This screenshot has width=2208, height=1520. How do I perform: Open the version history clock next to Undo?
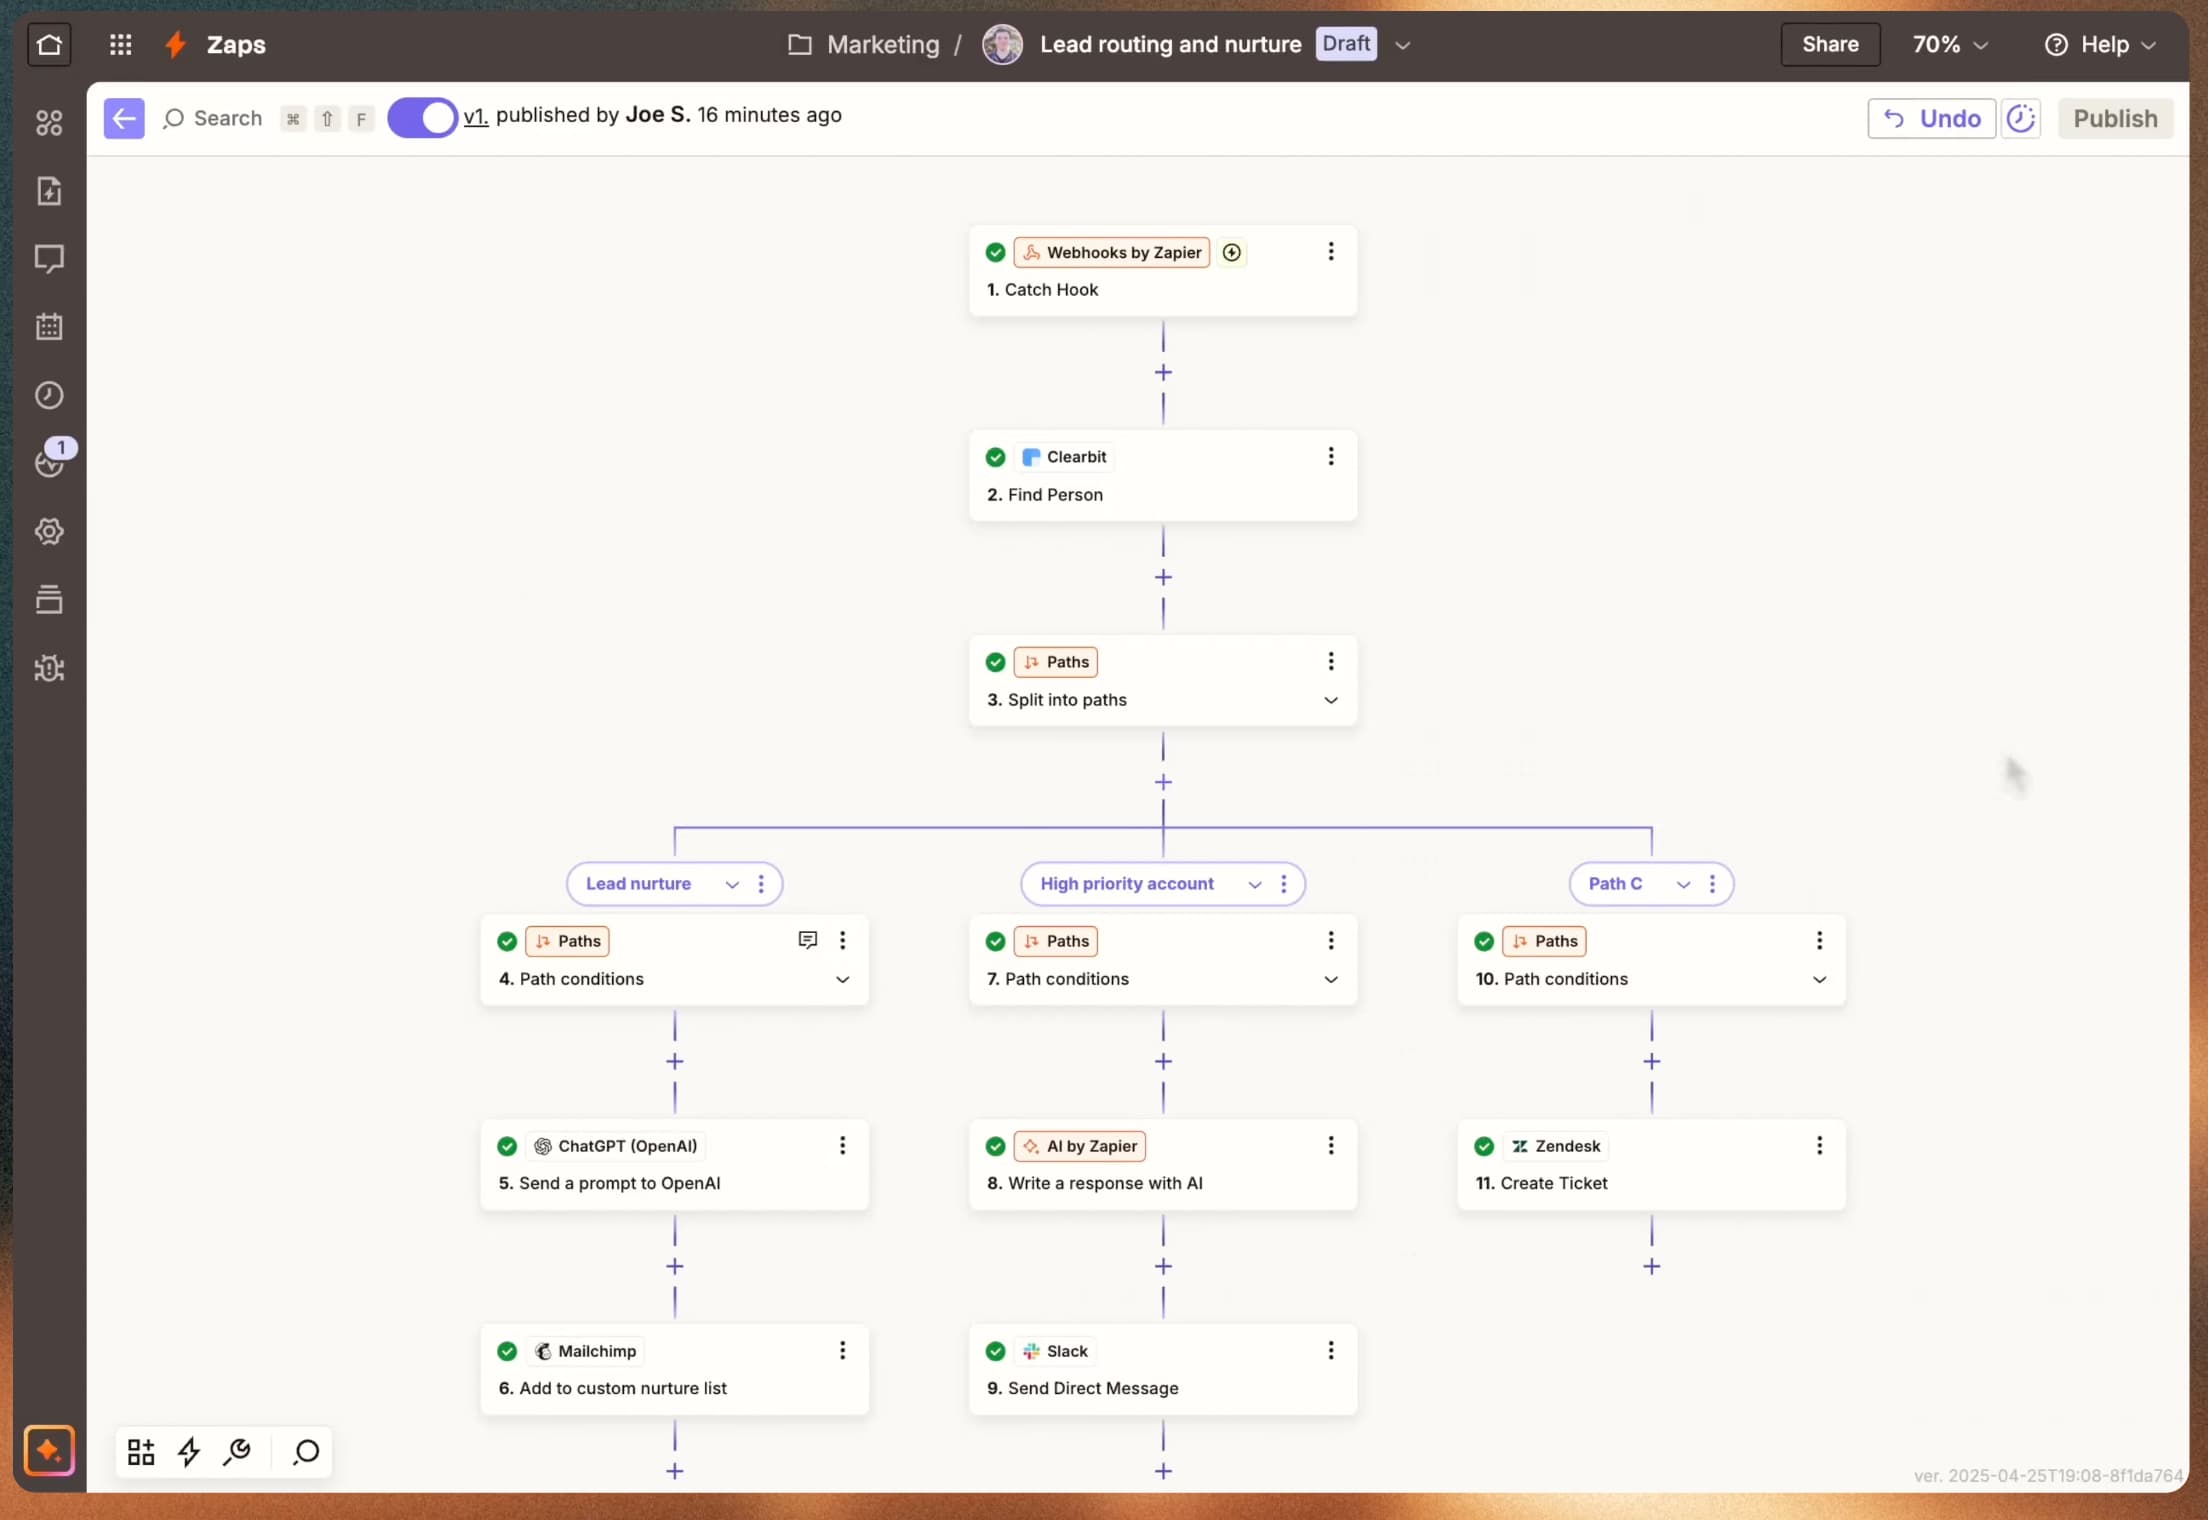click(2021, 118)
